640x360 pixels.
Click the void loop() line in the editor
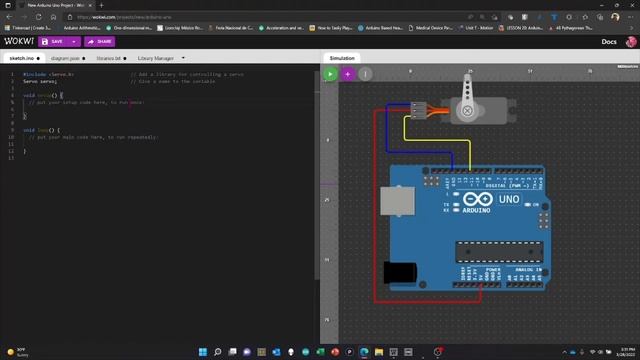pyautogui.click(x=42, y=130)
